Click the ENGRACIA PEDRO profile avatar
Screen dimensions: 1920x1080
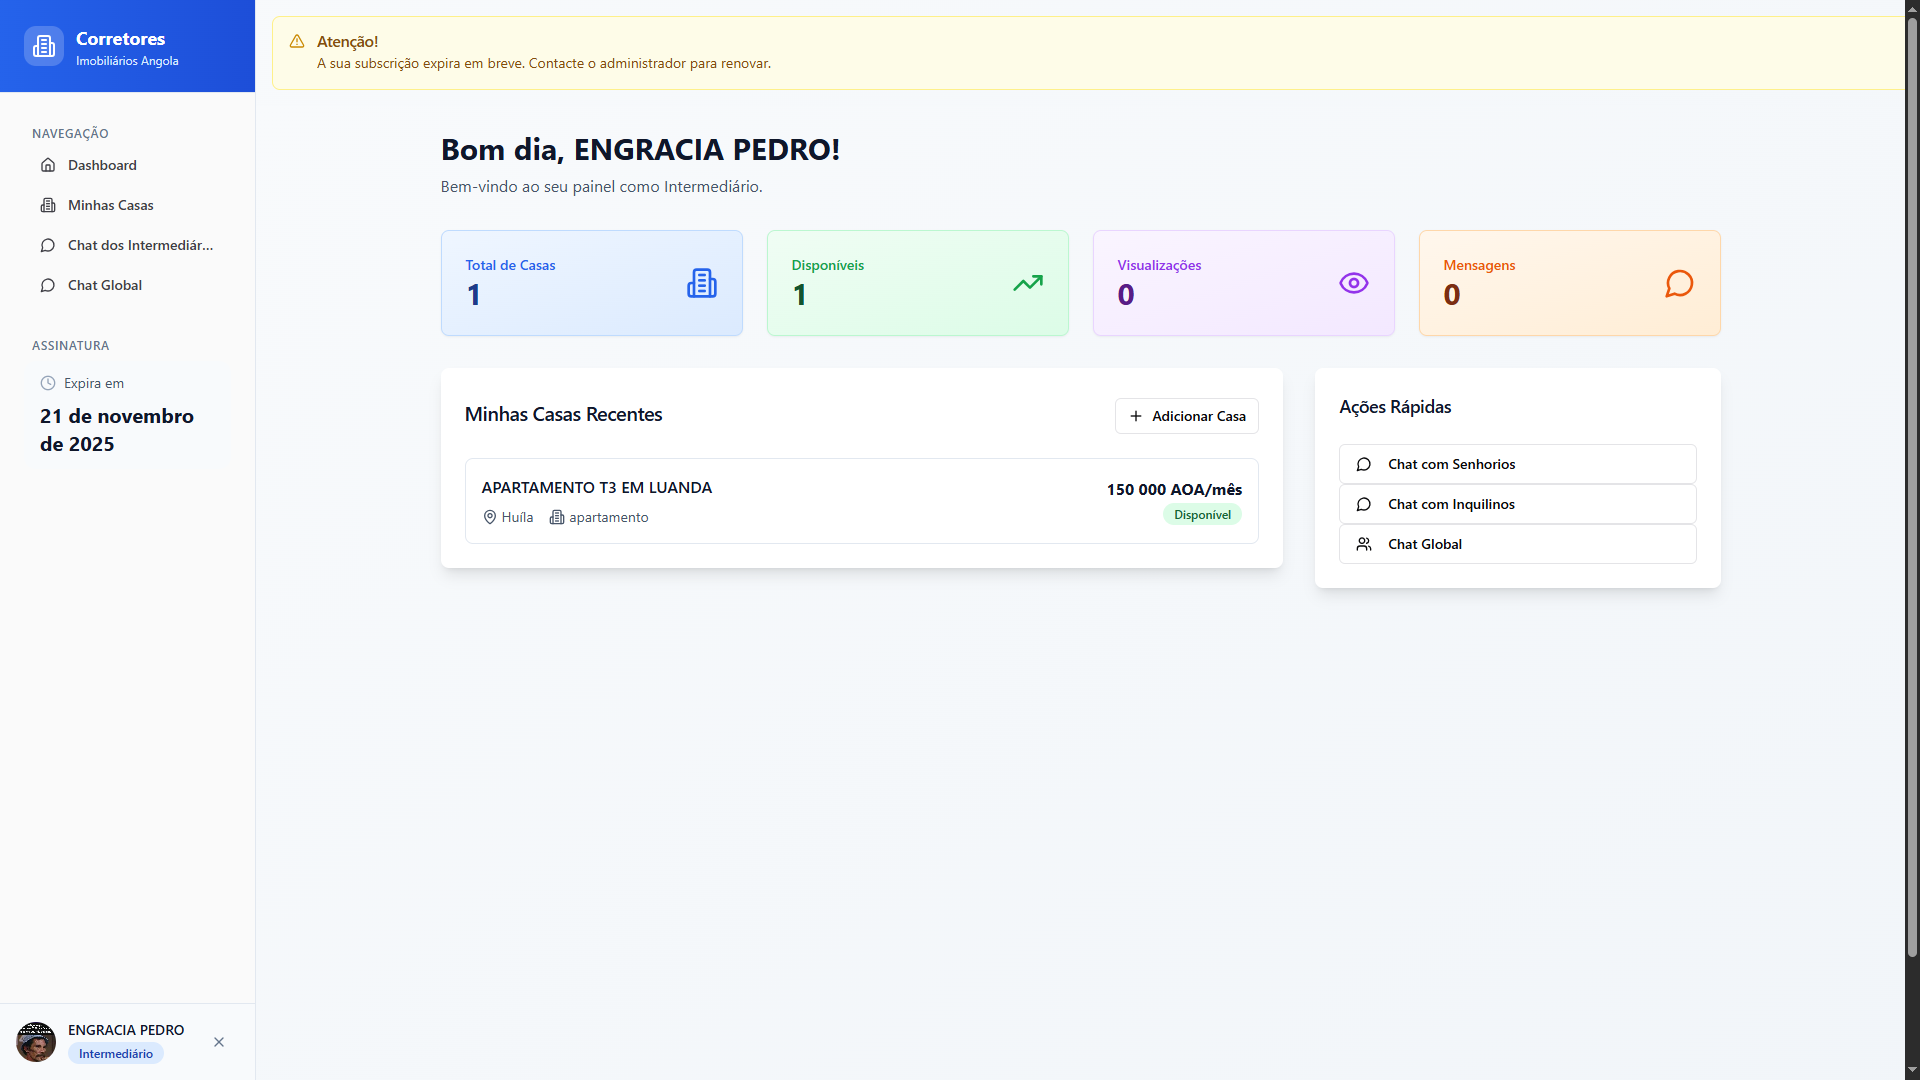point(36,1042)
